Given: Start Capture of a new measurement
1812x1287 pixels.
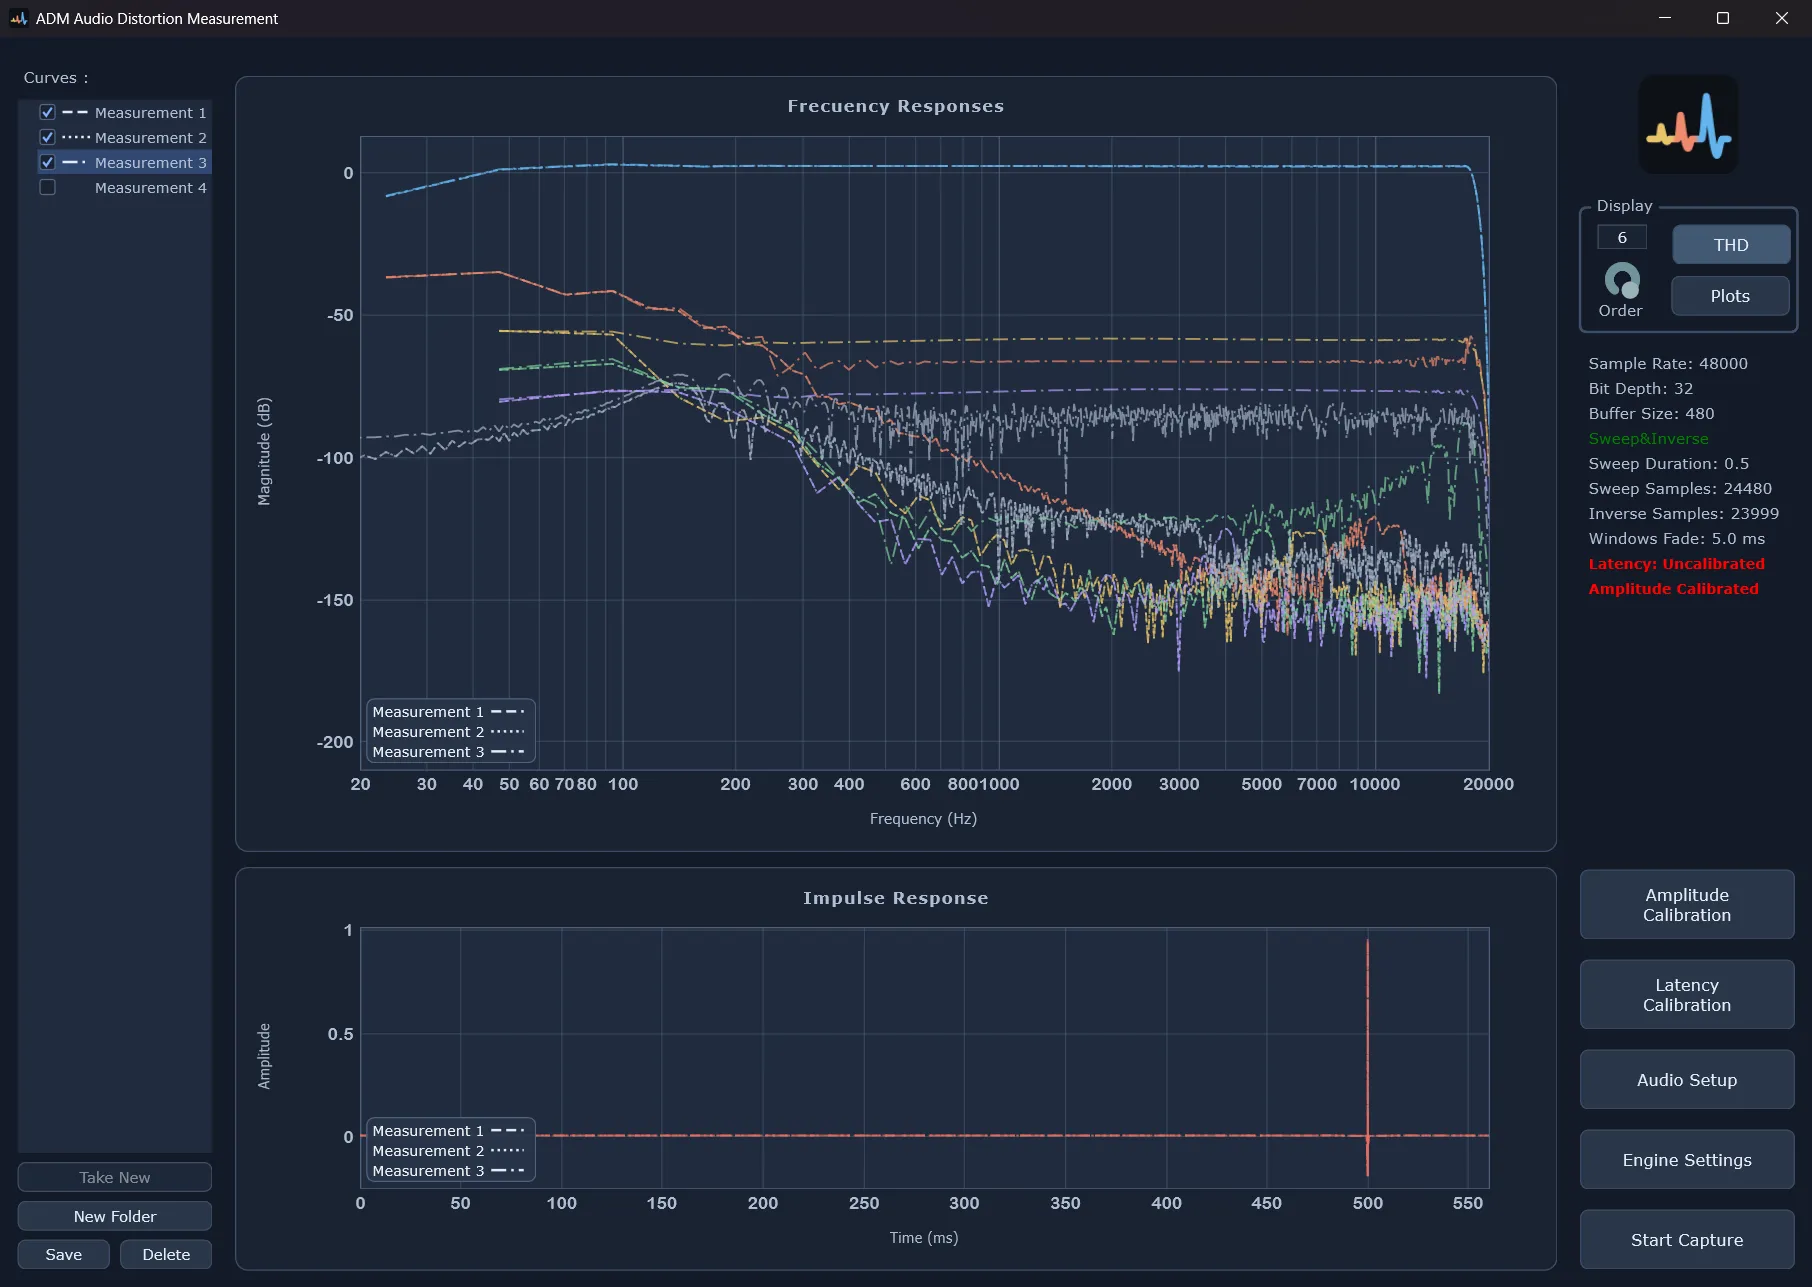Looking at the screenshot, I should (x=1687, y=1240).
